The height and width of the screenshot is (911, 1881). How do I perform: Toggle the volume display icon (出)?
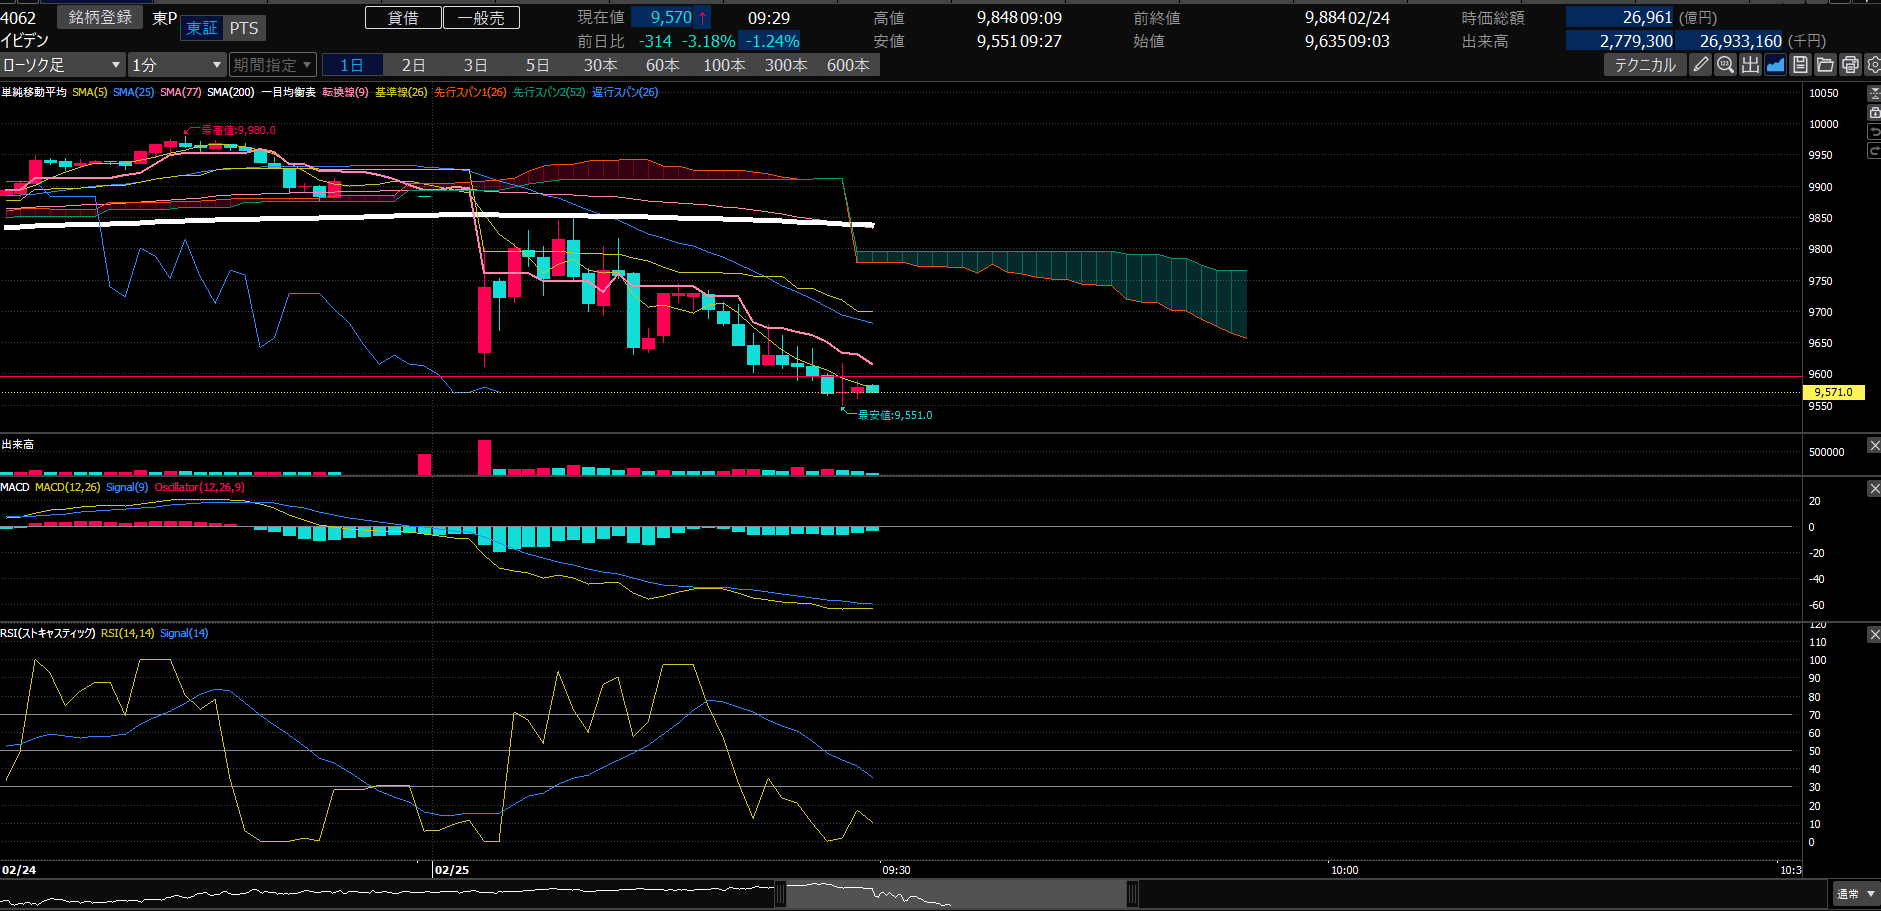click(x=1750, y=65)
